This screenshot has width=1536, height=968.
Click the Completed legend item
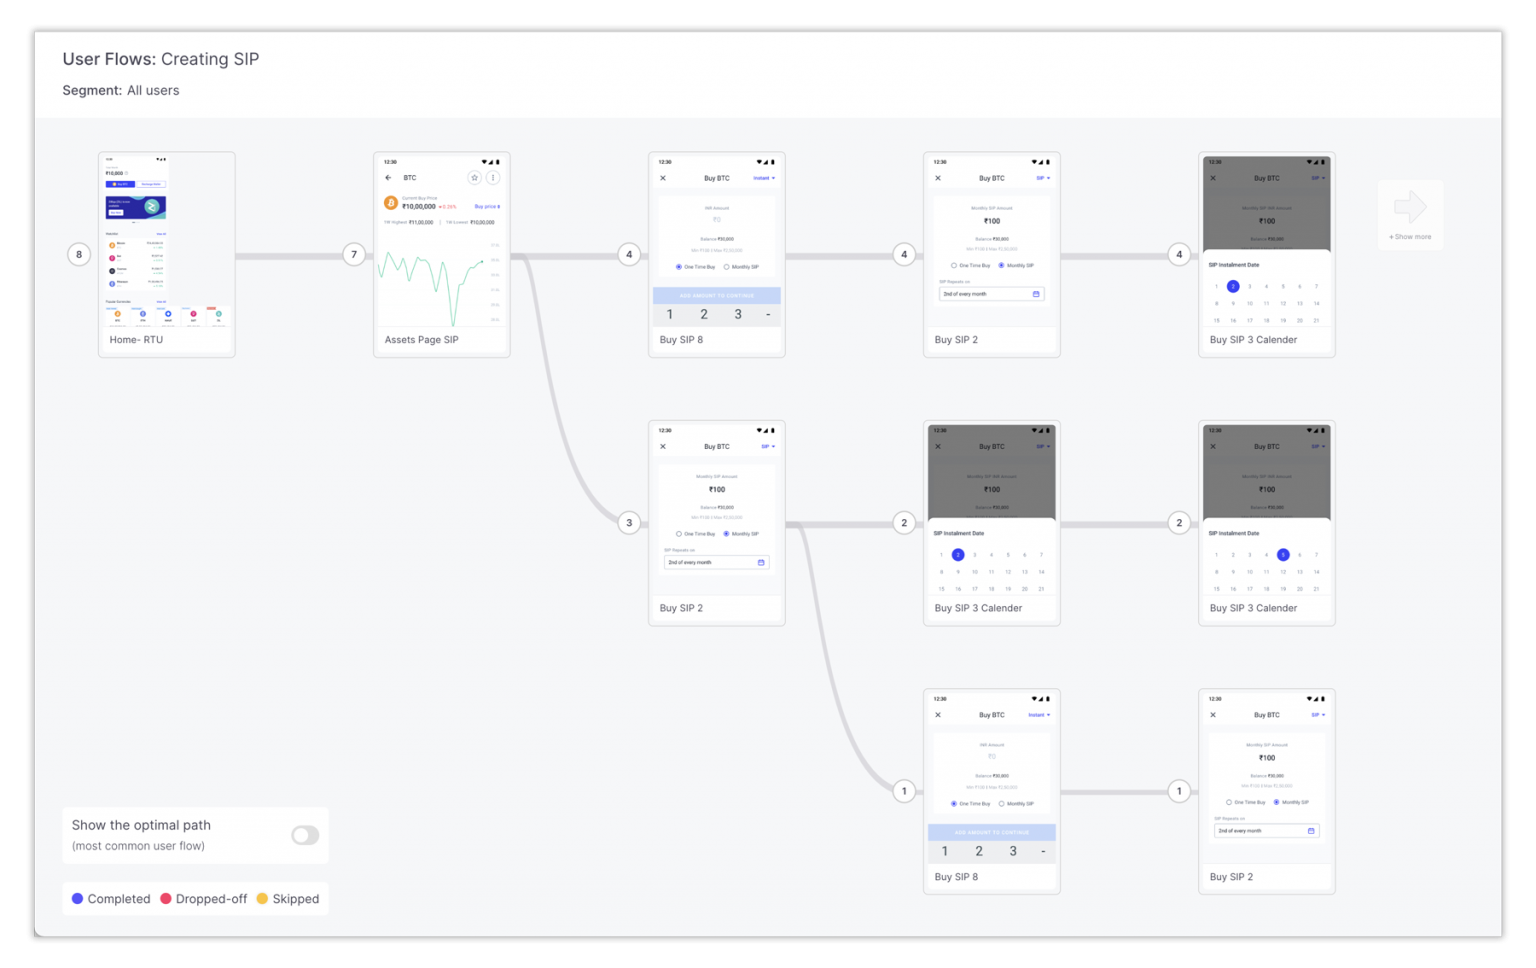(x=111, y=899)
